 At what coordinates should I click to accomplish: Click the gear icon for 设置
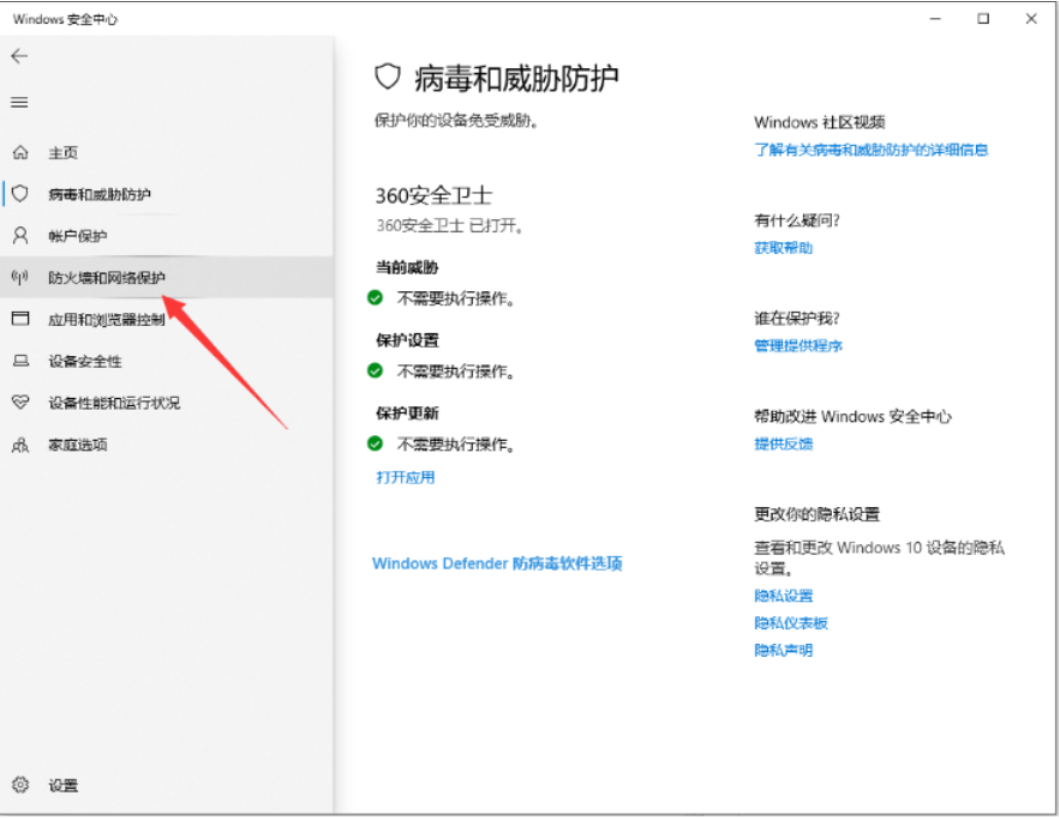coord(20,785)
